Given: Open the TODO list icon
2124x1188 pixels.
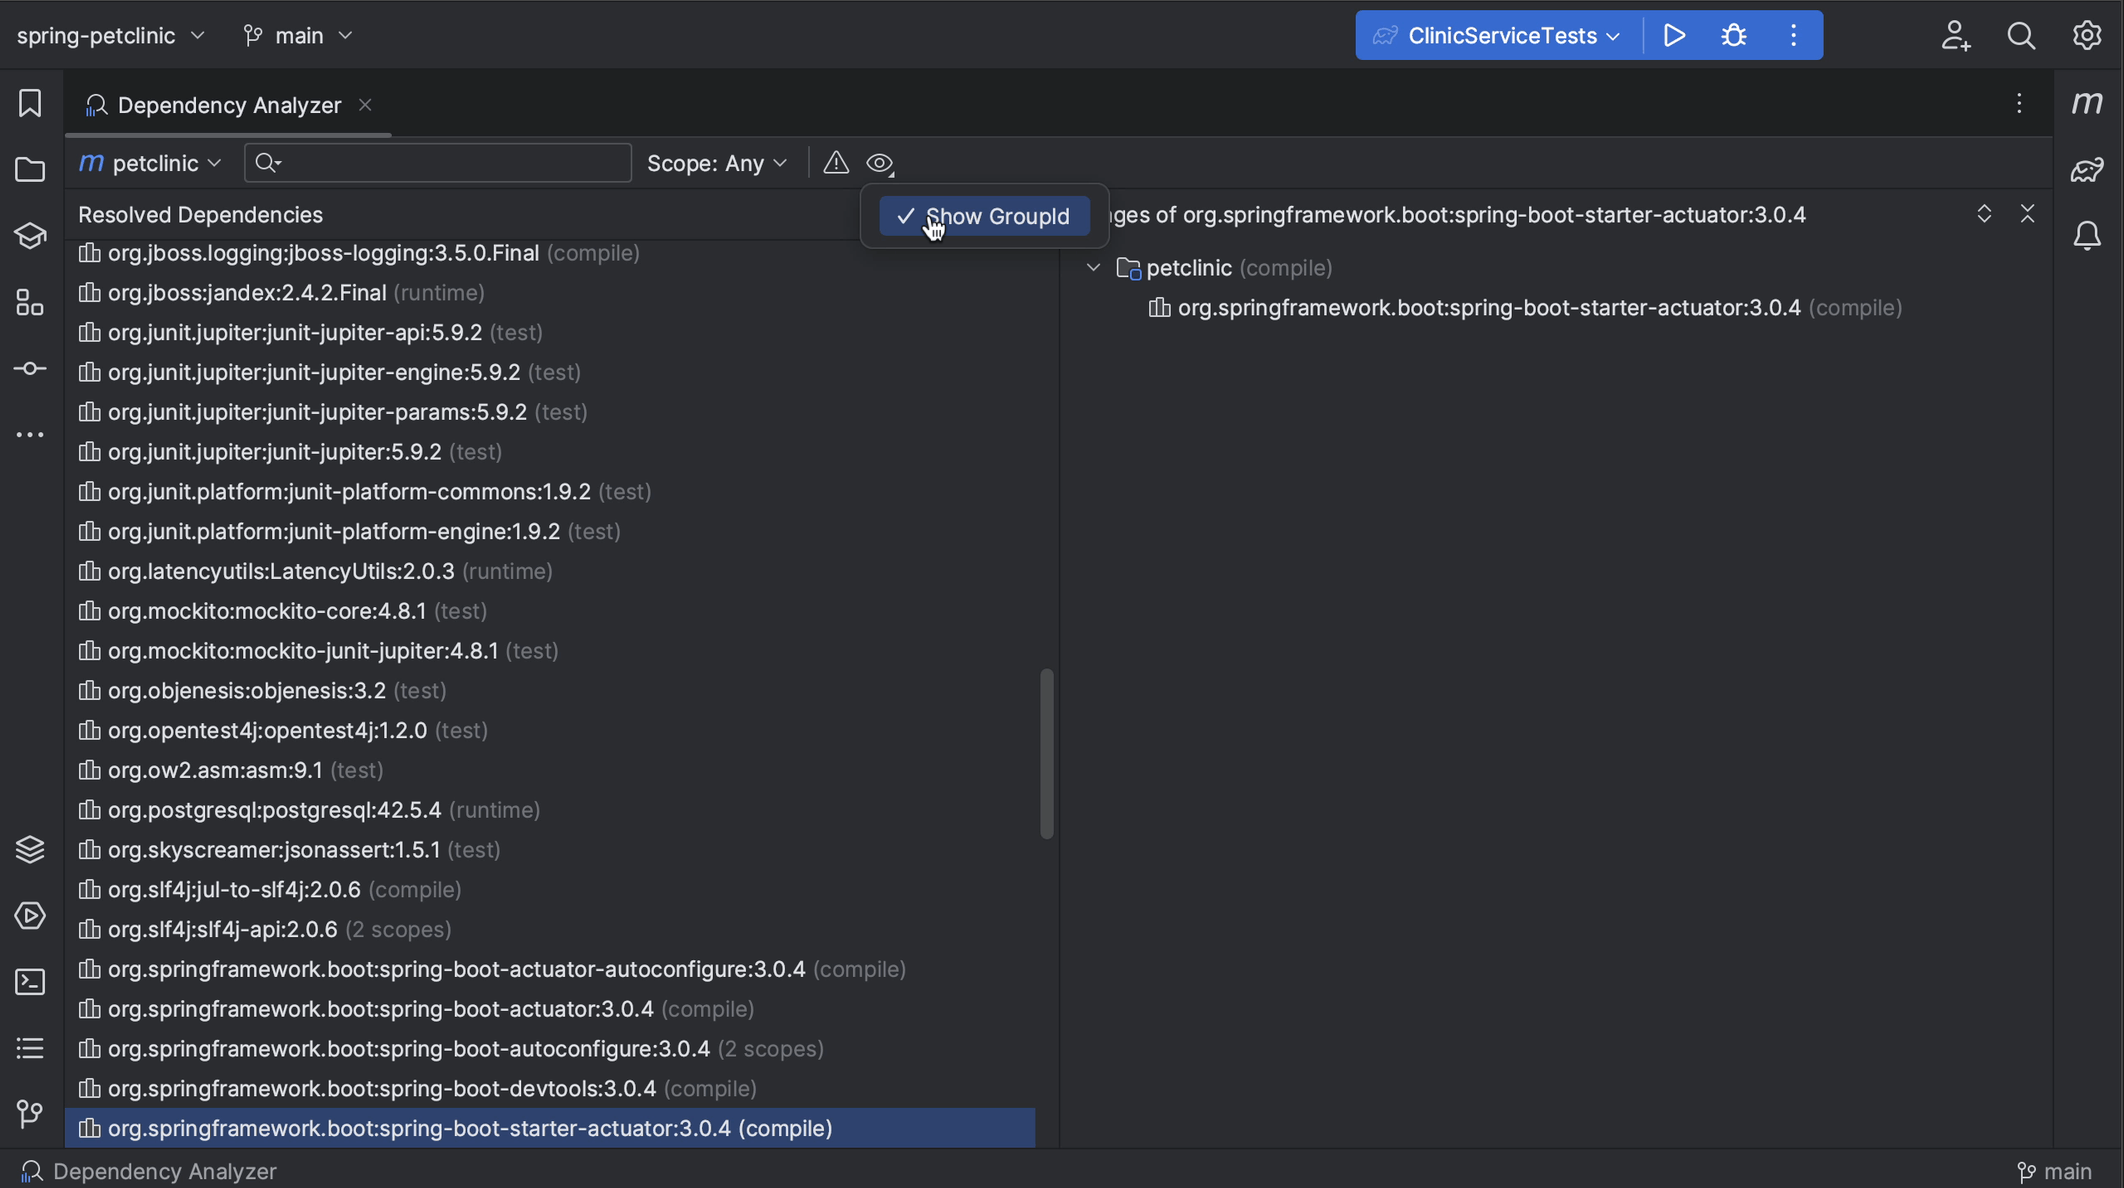Looking at the screenshot, I should (30, 1048).
